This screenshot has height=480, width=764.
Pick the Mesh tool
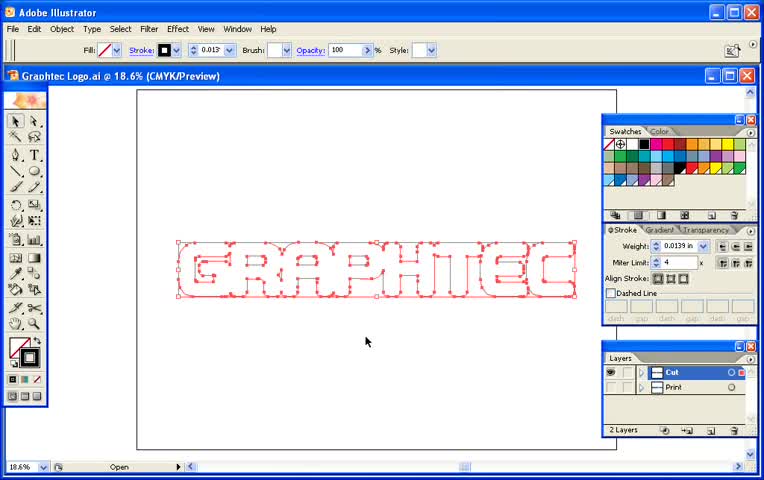tap(16, 258)
